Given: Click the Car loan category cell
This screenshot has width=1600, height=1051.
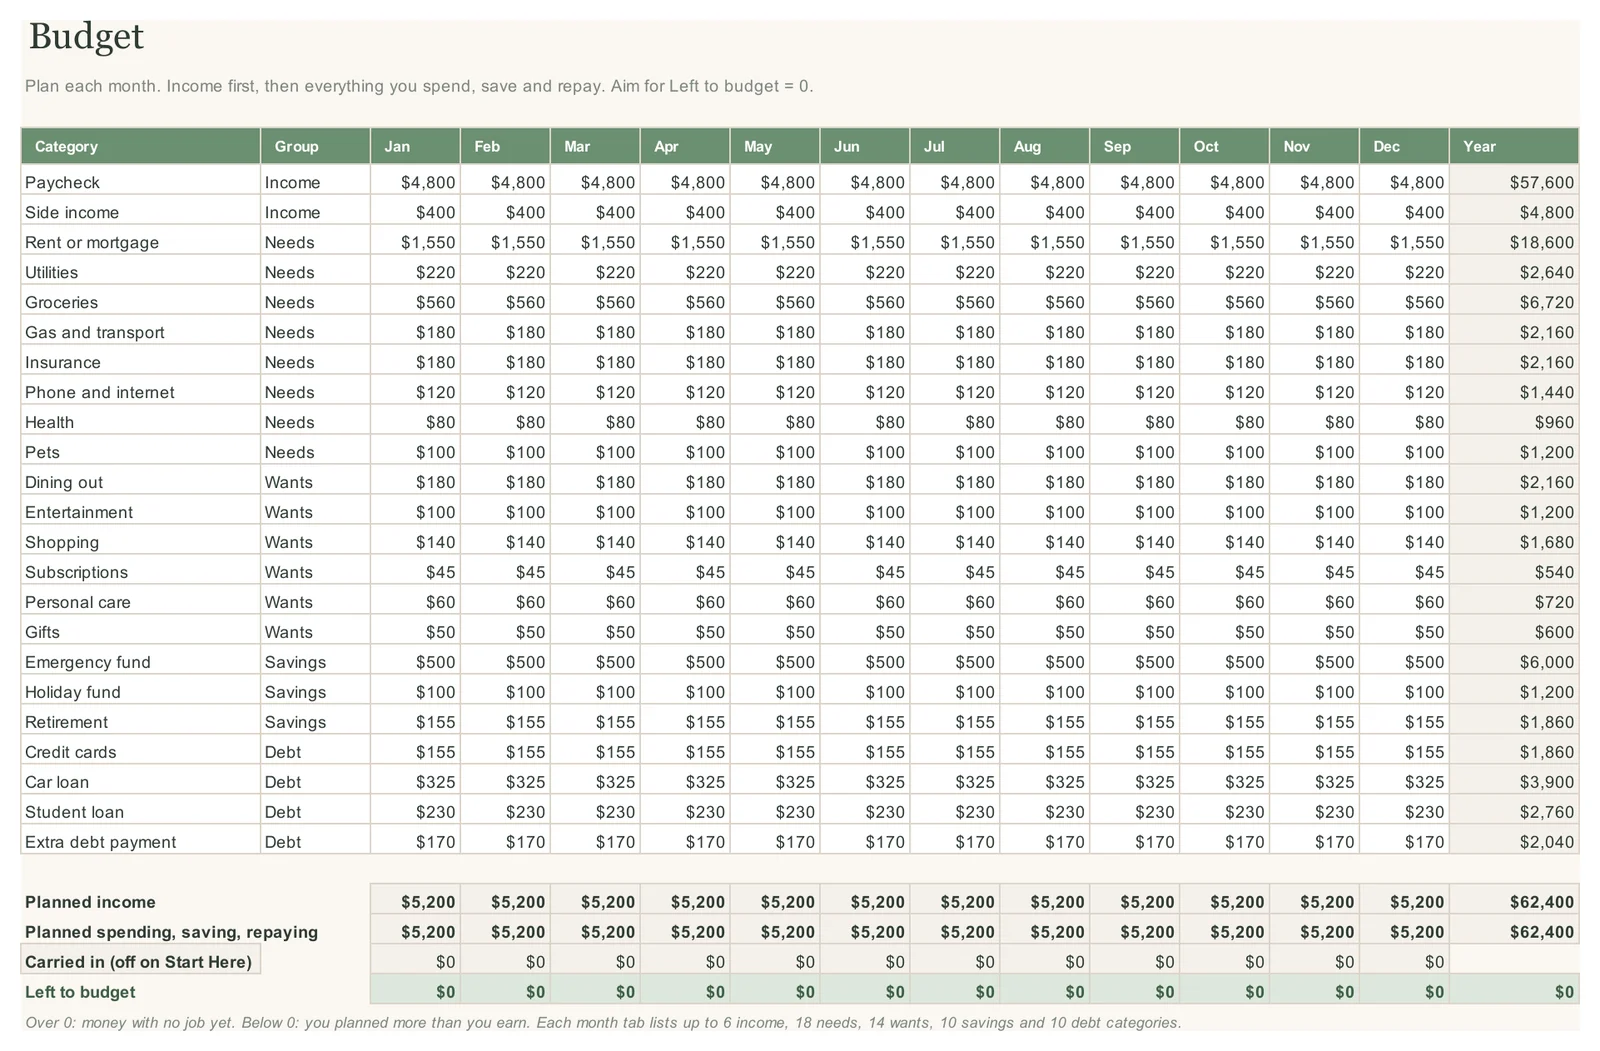Looking at the screenshot, I should click(141, 782).
